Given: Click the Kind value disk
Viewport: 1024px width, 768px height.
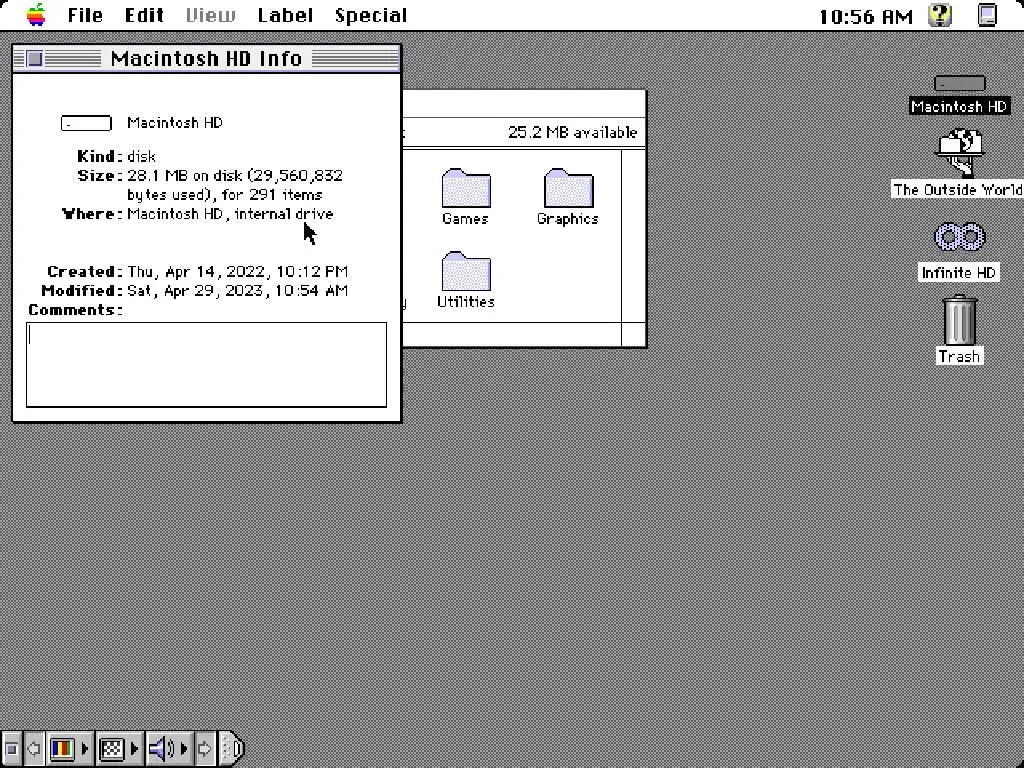Looking at the screenshot, I should tap(141, 157).
